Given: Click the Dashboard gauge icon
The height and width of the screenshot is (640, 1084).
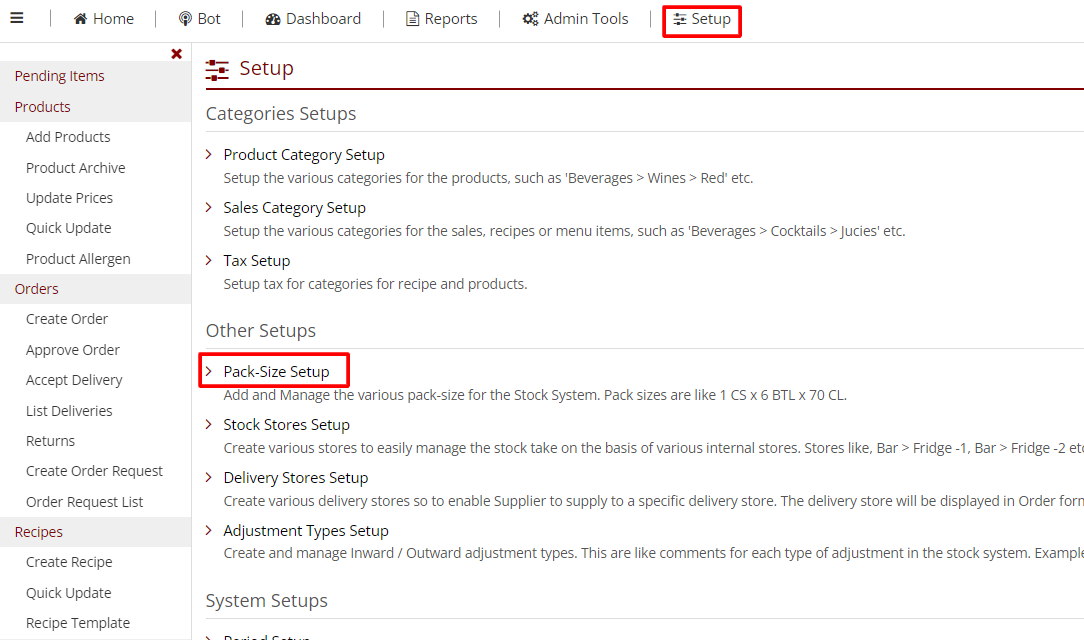Looking at the screenshot, I should point(273,19).
